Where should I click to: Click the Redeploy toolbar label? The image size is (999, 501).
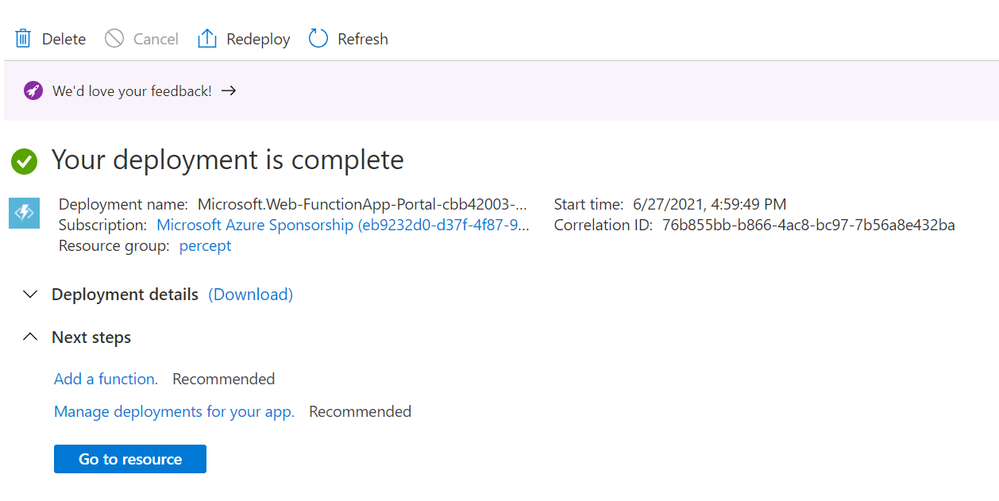point(258,39)
